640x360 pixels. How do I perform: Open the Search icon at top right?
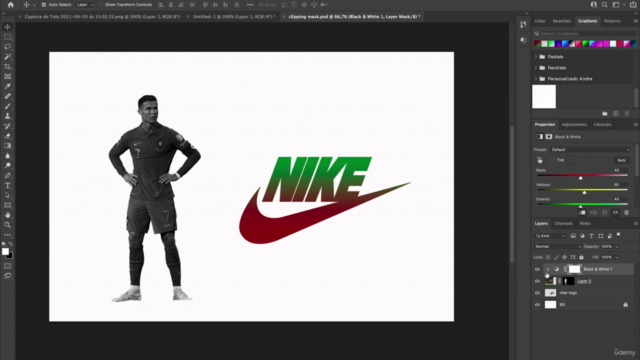tap(604, 5)
